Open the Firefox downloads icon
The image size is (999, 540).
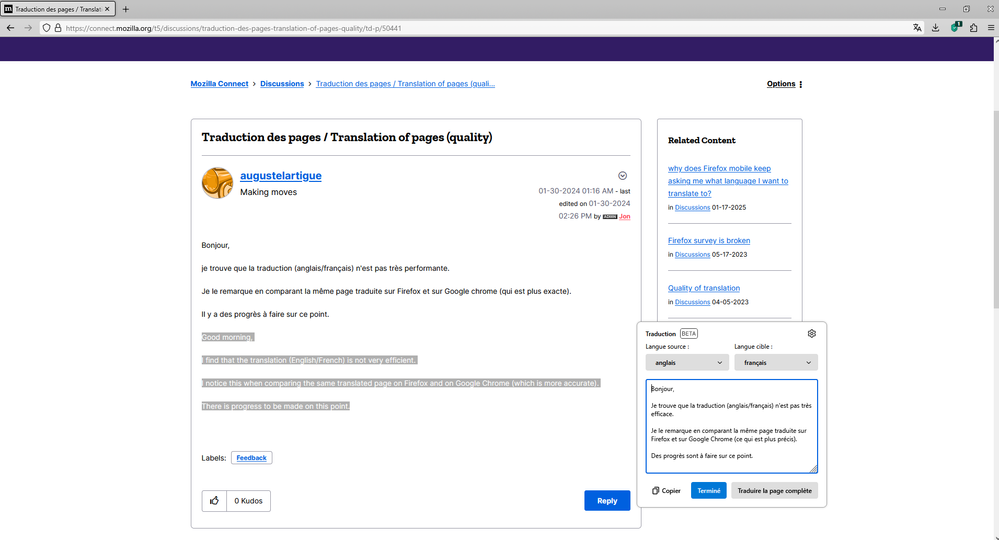point(936,28)
